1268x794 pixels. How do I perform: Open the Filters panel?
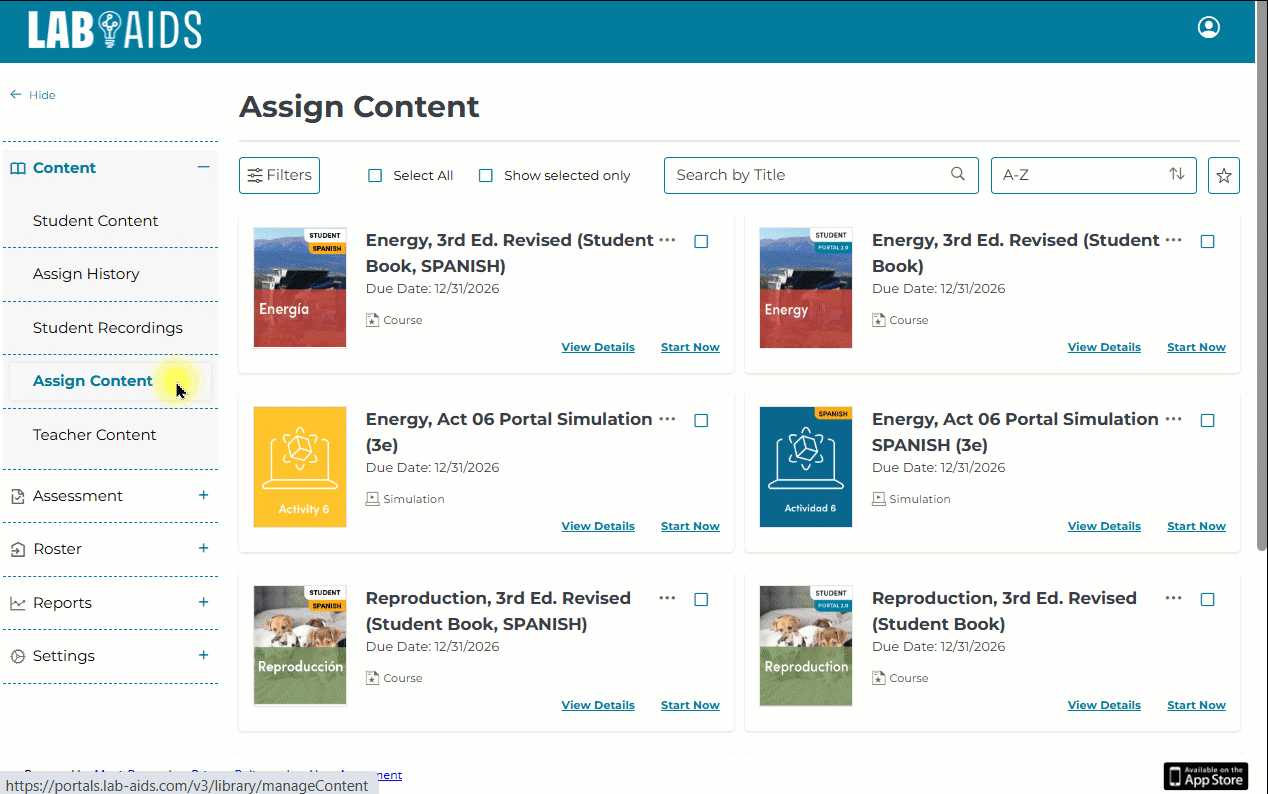pyautogui.click(x=279, y=175)
